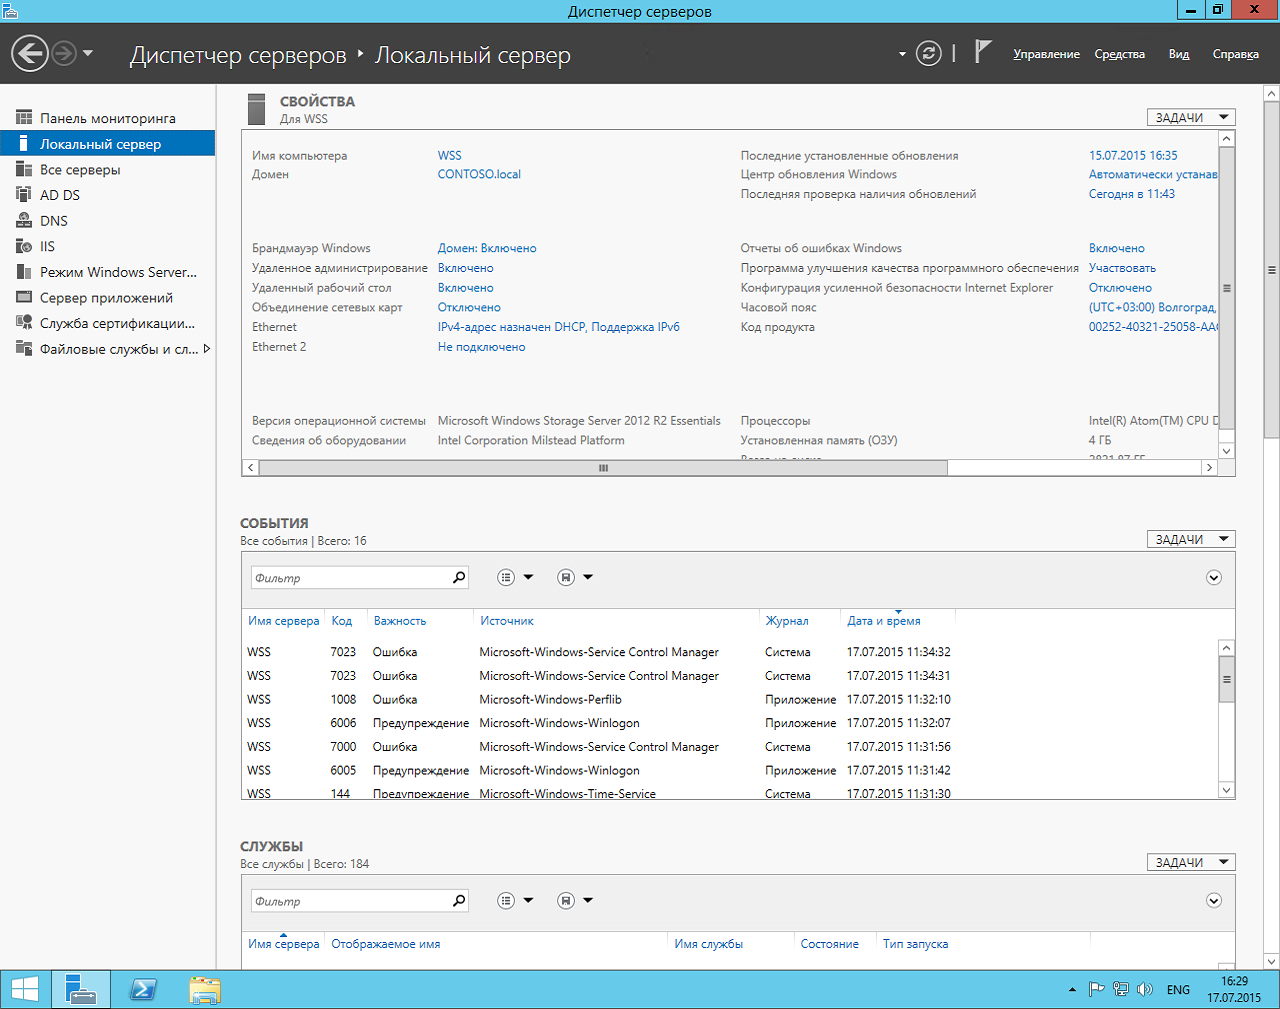Viewport: 1280px width, 1009px height.
Task: Click the События vertical scrollbar thumb
Action: point(1227,680)
